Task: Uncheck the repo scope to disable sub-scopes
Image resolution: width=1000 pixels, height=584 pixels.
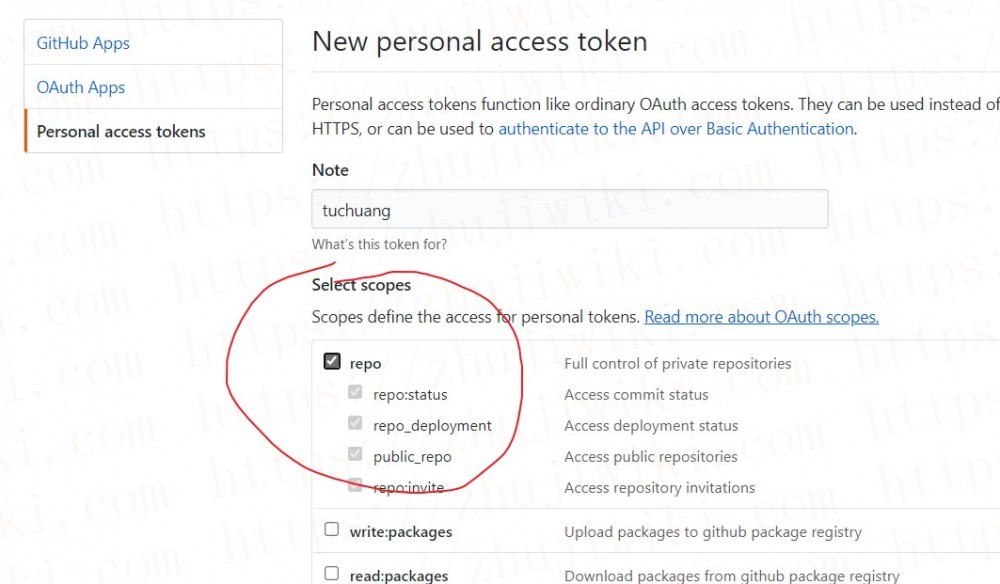Action: [x=331, y=361]
